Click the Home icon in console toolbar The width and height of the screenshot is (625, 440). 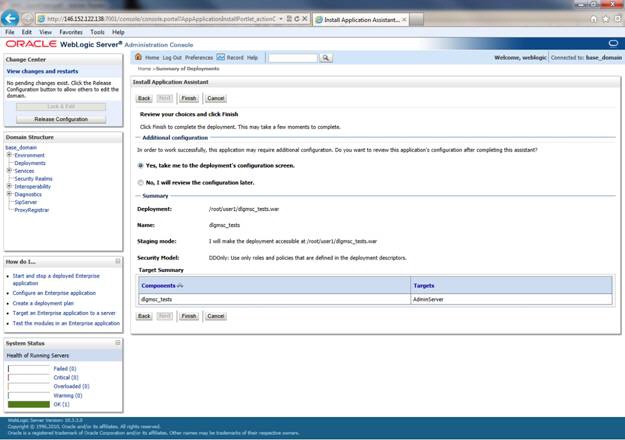[139, 58]
